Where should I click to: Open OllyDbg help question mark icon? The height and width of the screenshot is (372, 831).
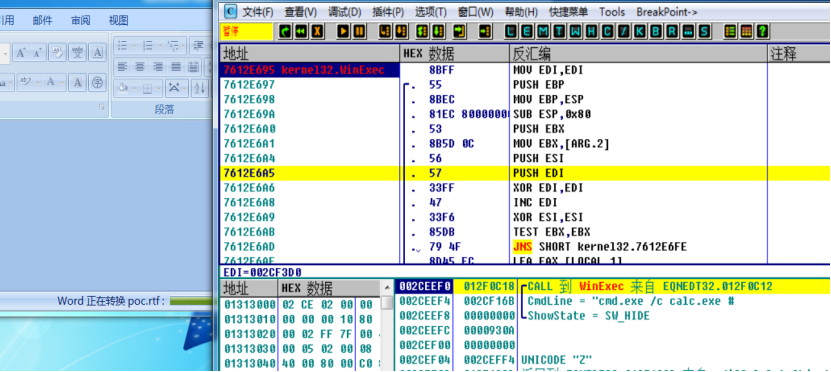762,32
